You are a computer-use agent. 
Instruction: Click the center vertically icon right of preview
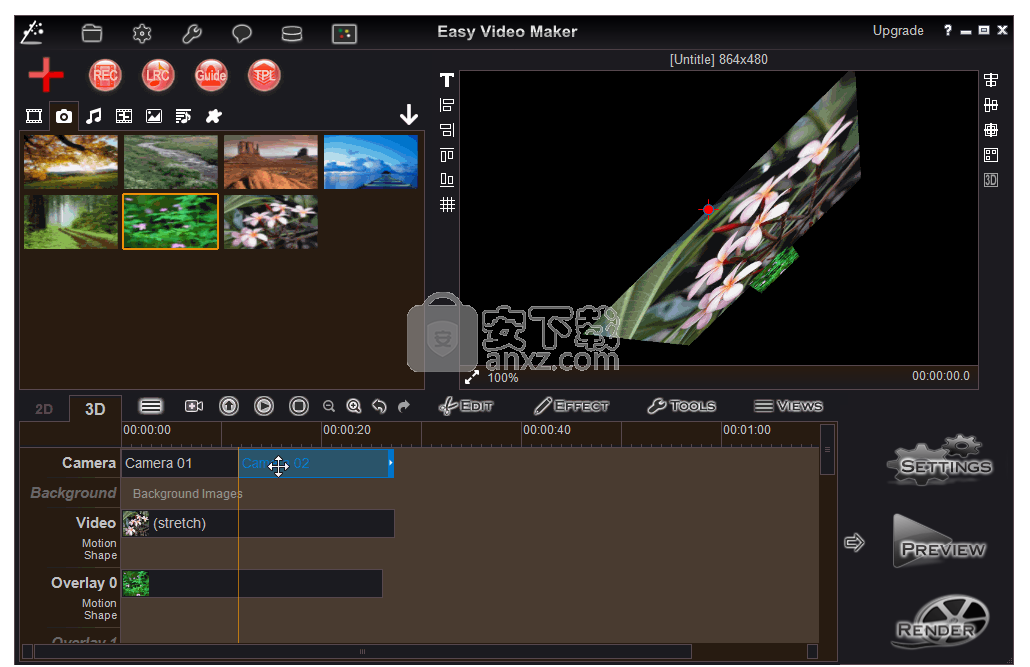[x=991, y=105]
